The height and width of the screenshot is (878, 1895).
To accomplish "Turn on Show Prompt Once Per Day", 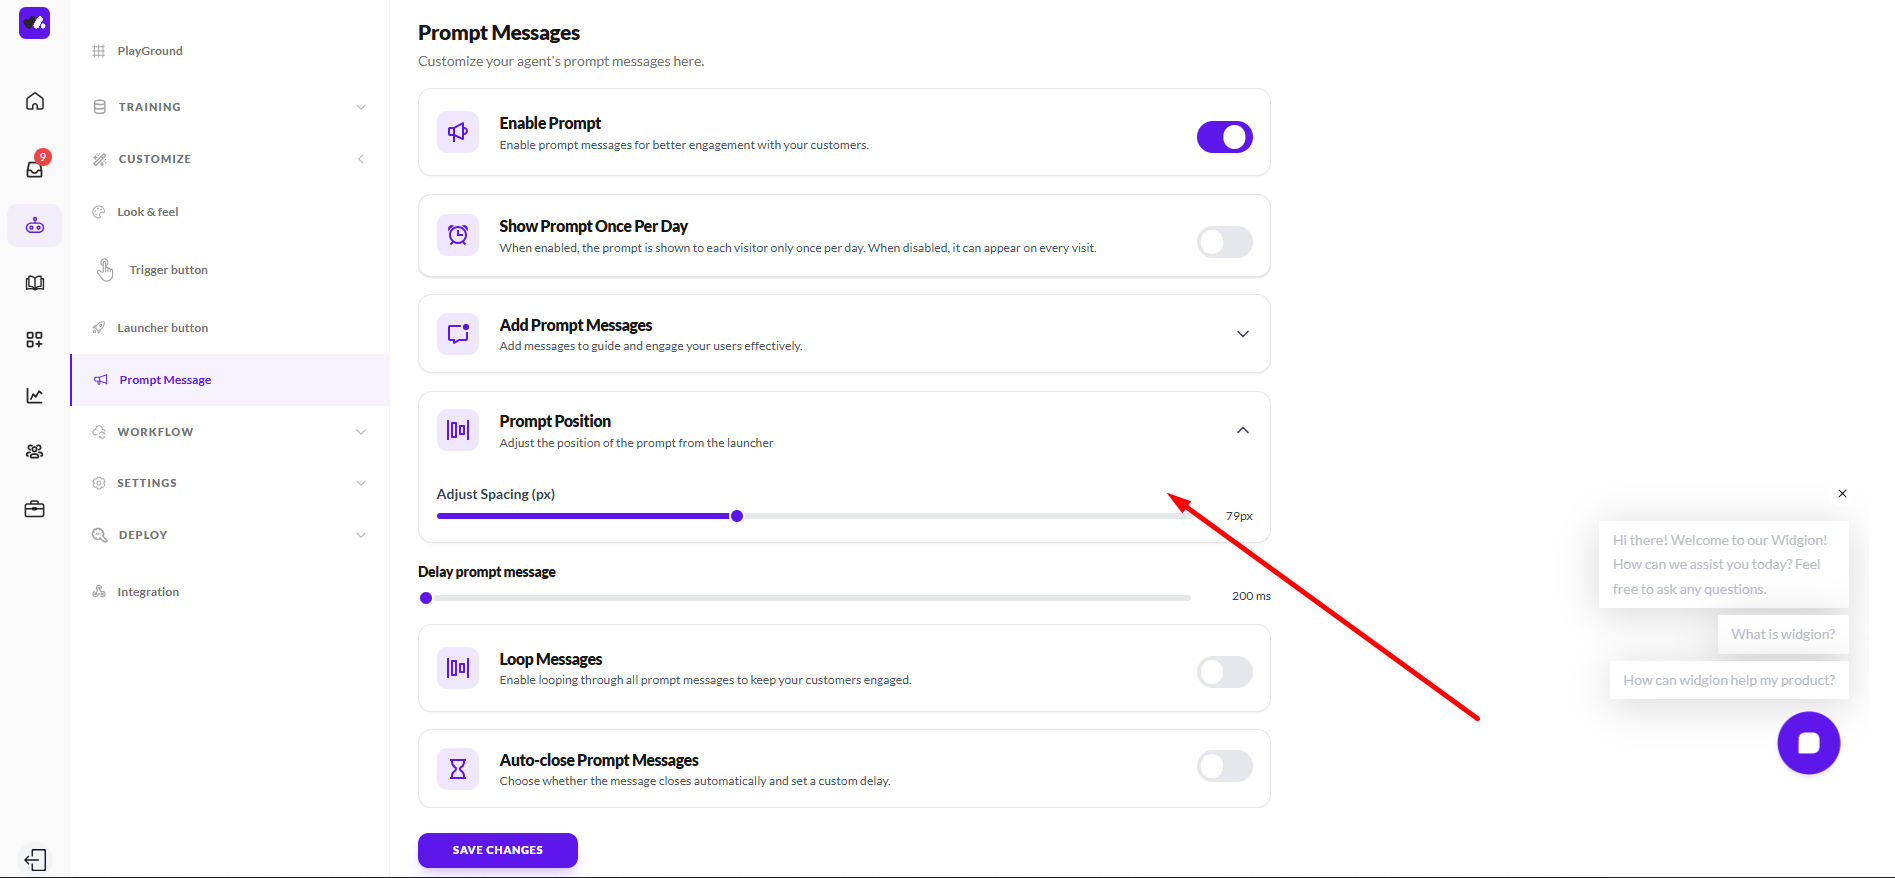I will pos(1224,242).
